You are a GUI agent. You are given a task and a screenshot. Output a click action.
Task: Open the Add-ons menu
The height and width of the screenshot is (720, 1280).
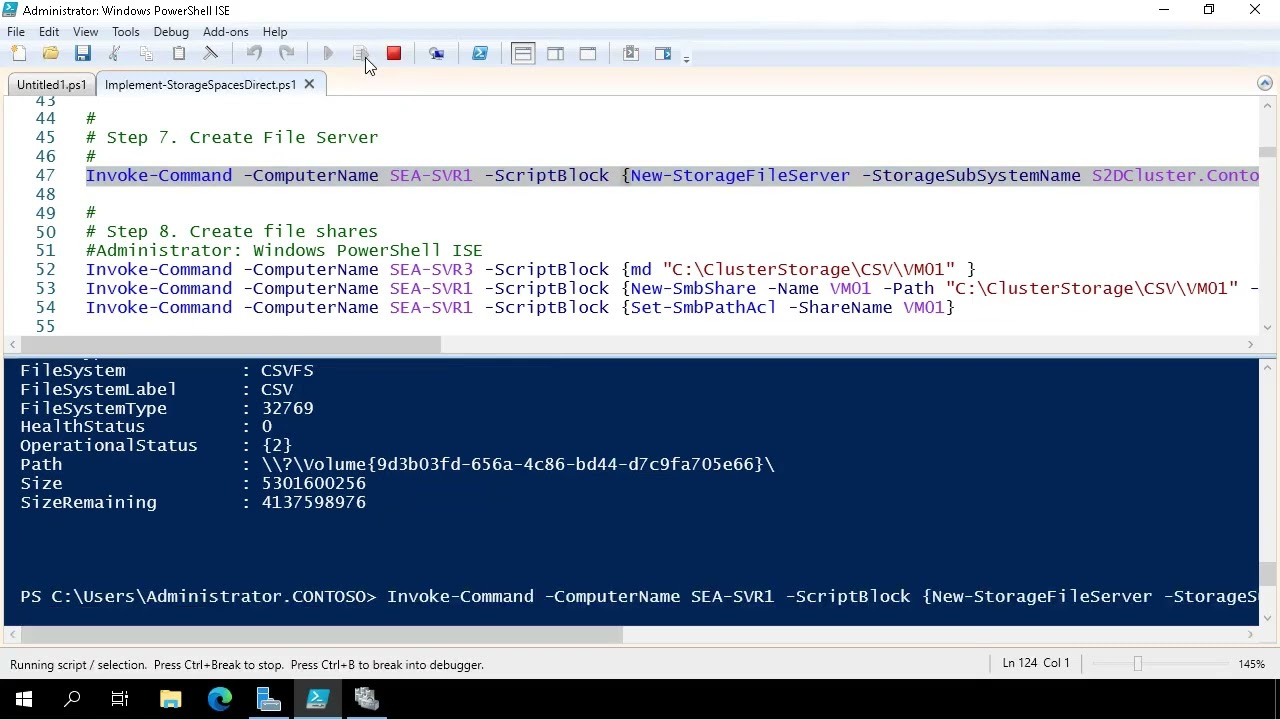(226, 32)
